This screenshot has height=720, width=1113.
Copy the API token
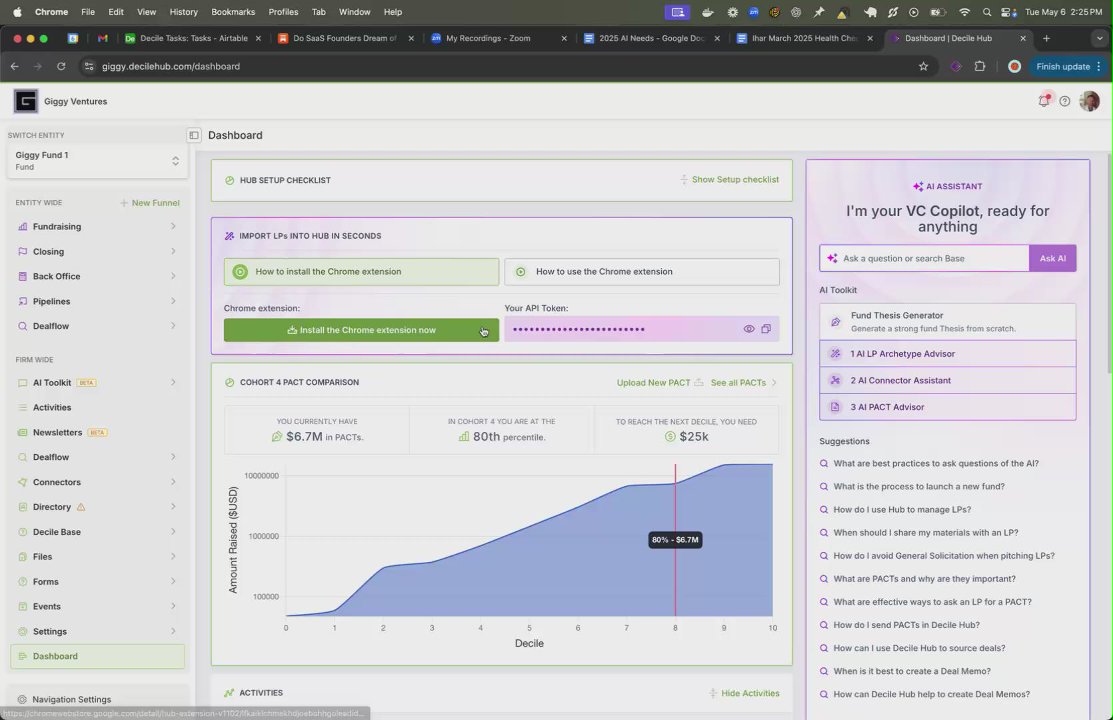coord(766,329)
